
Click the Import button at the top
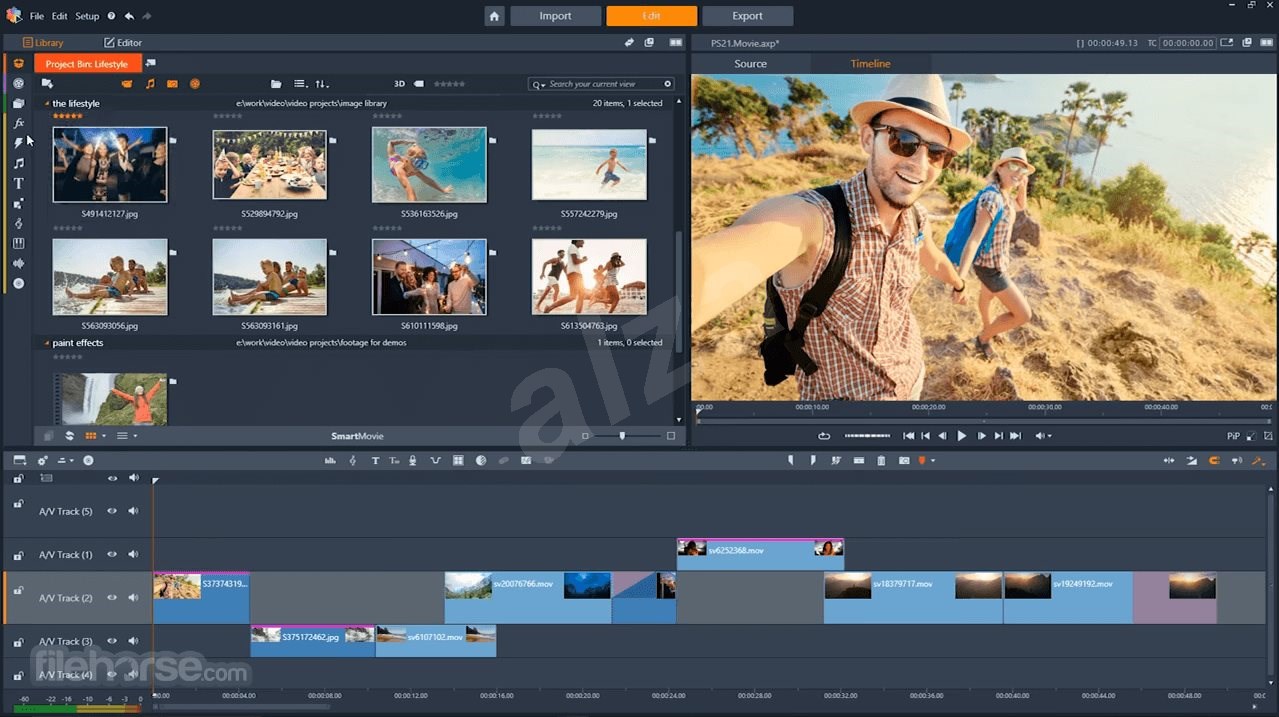pos(555,15)
